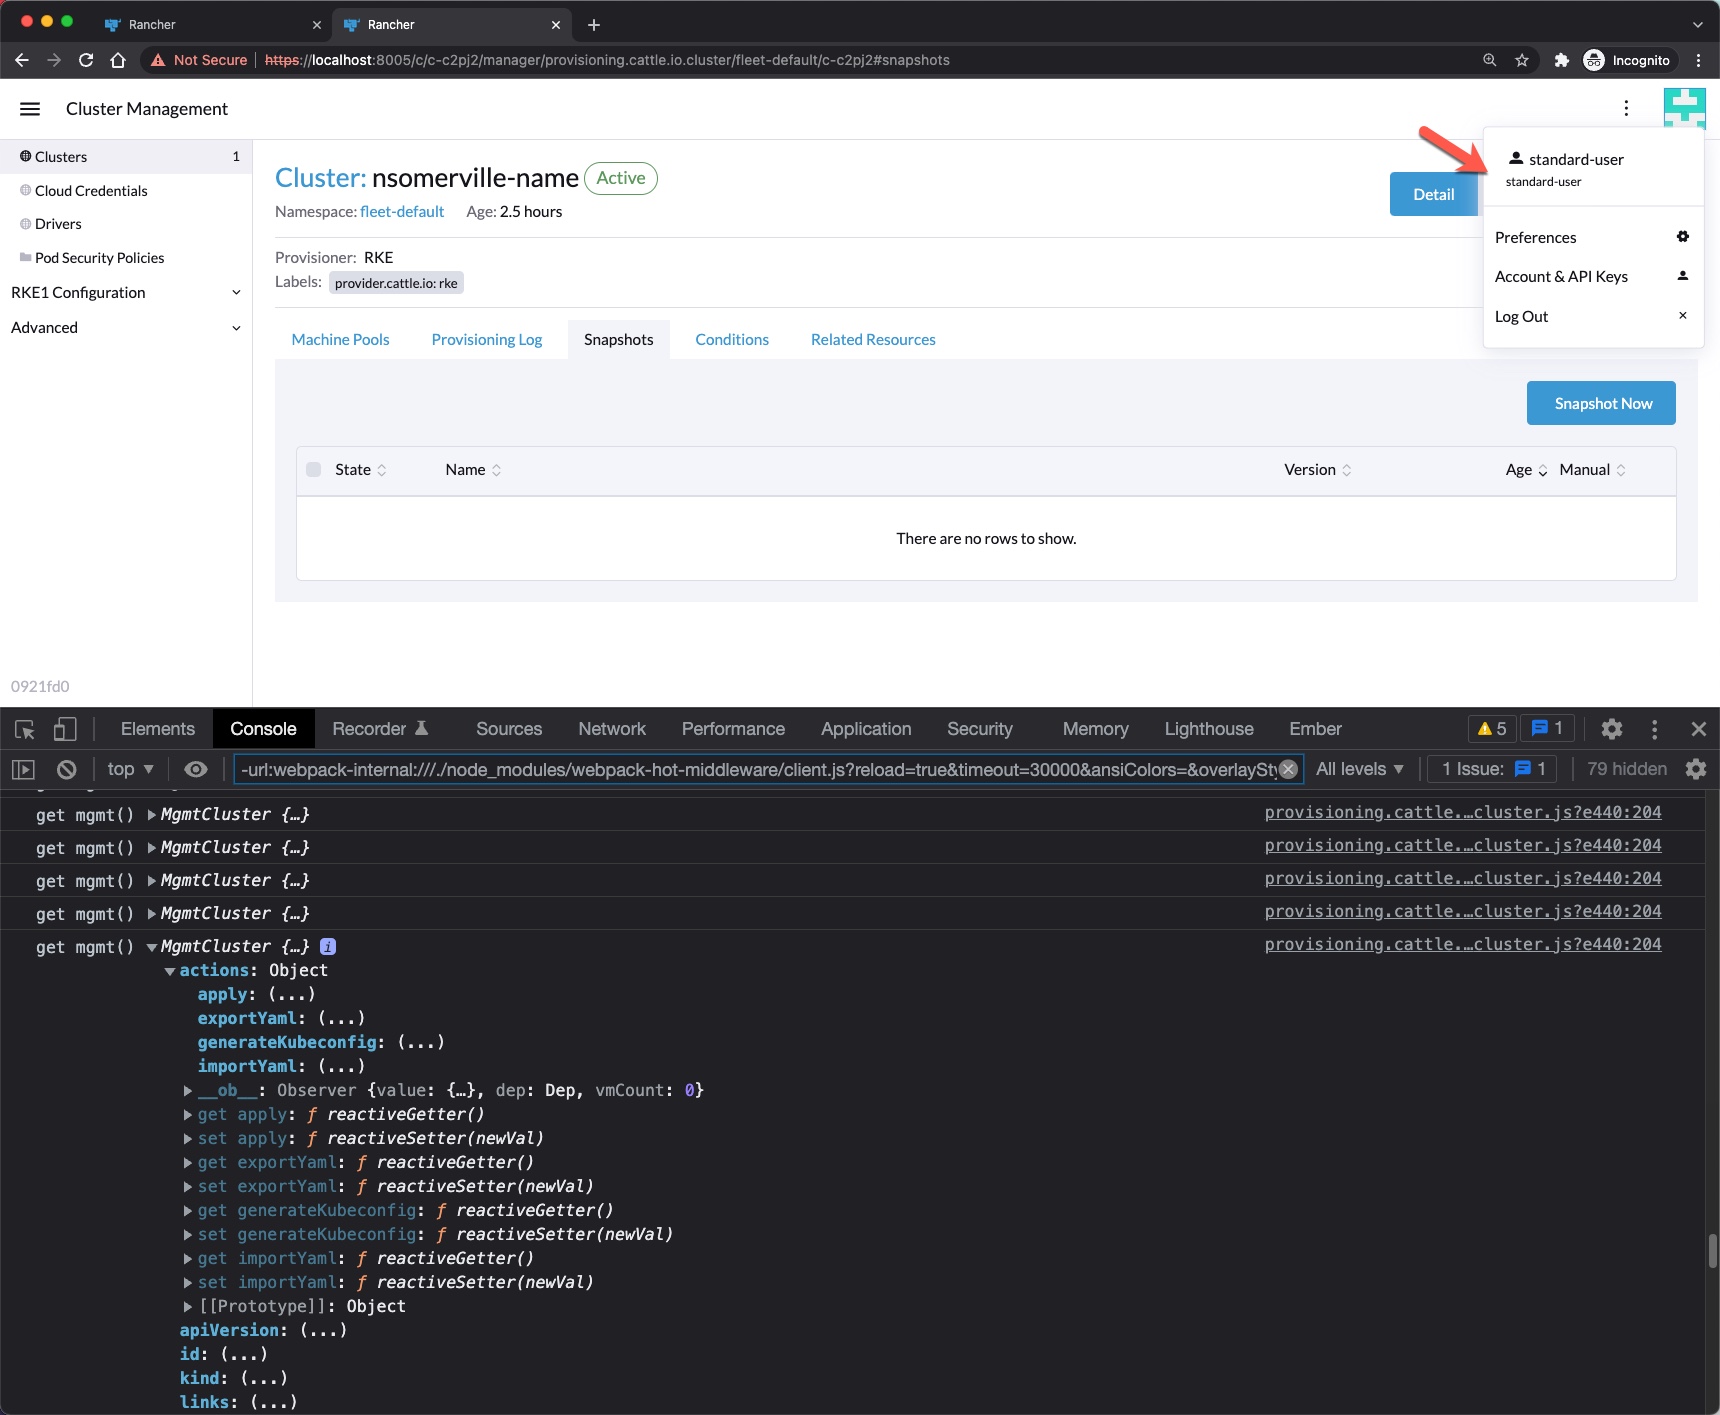Reload the page

[x=86, y=60]
